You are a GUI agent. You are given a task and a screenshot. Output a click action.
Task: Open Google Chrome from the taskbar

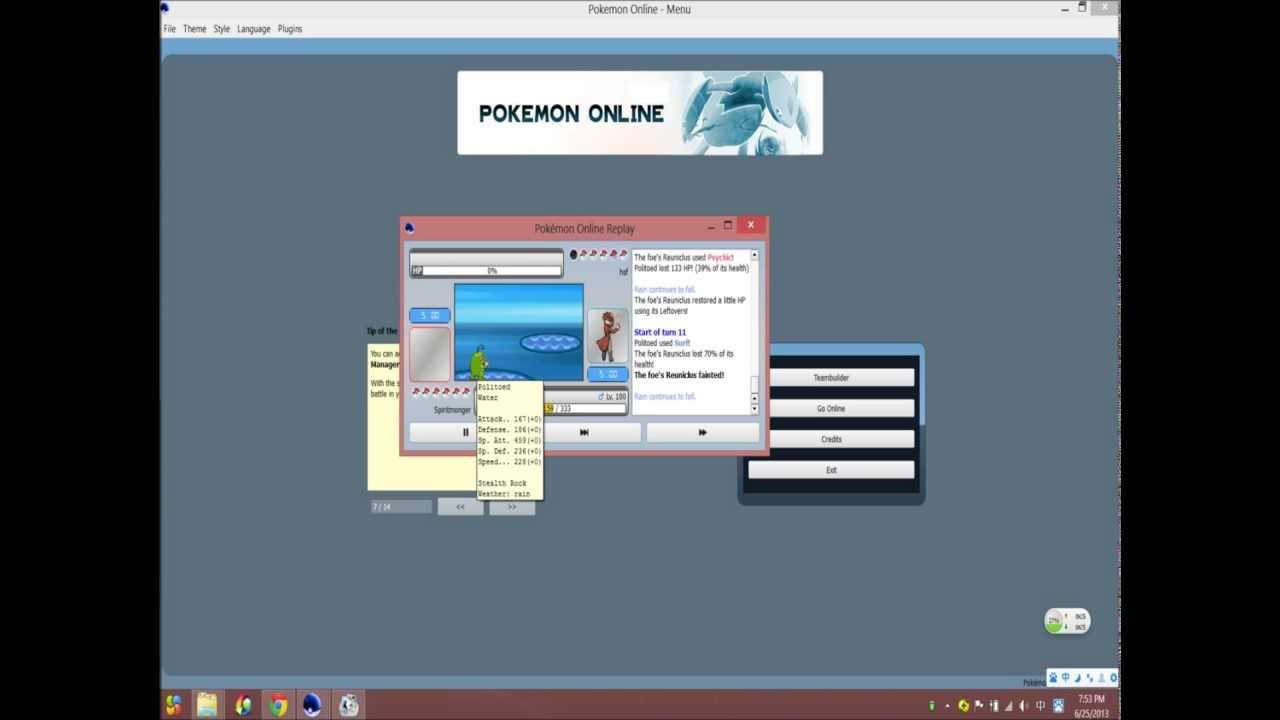pos(278,705)
